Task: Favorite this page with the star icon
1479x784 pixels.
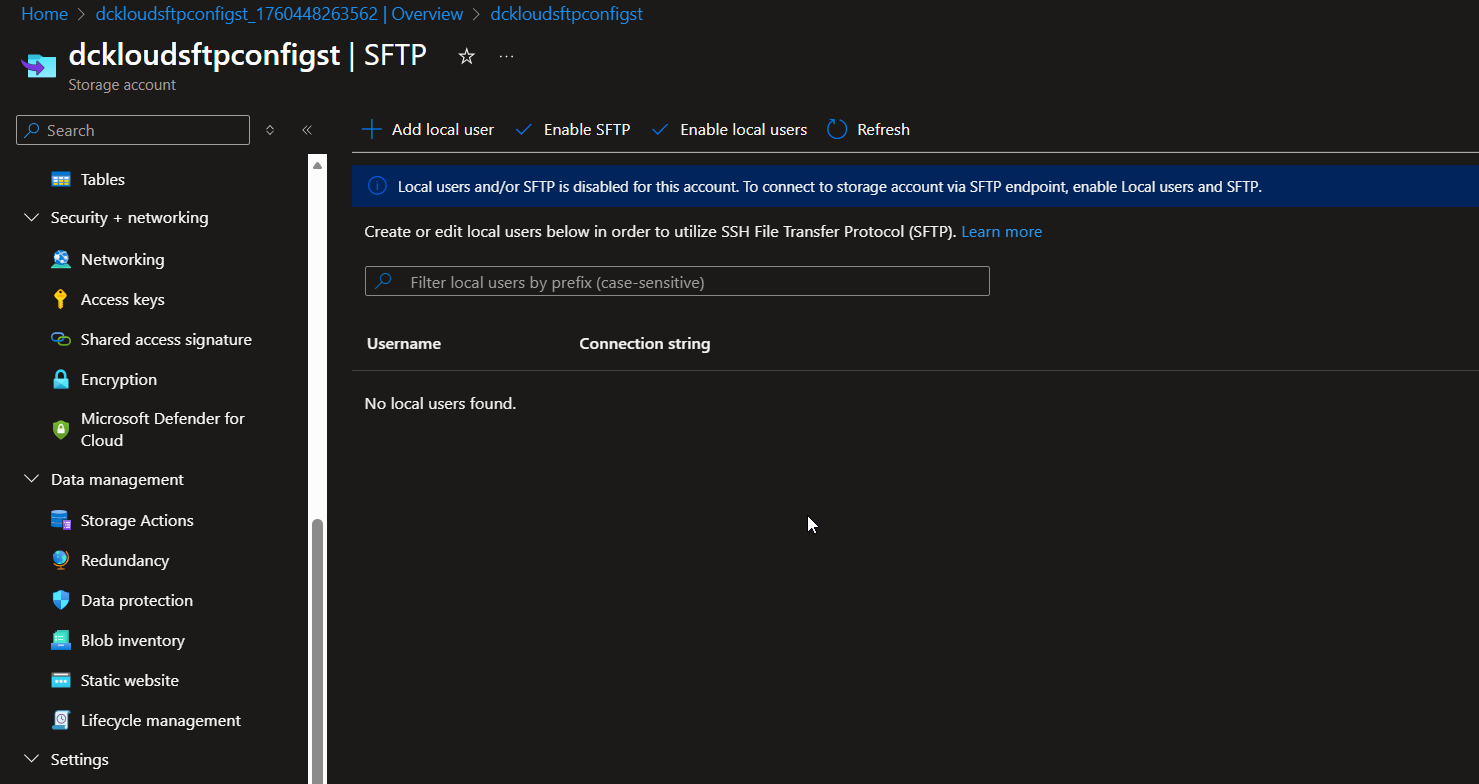Action: pyautogui.click(x=466, y=57)
